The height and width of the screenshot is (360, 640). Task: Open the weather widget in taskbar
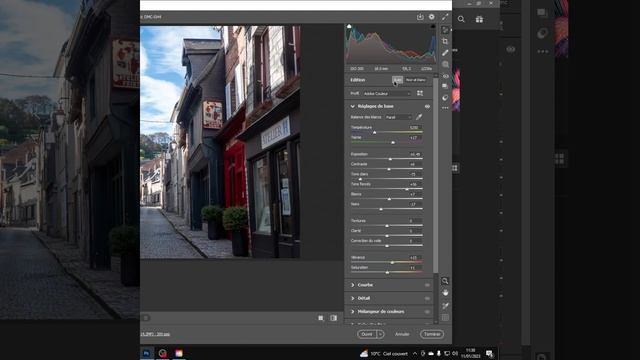coord(384,353)
